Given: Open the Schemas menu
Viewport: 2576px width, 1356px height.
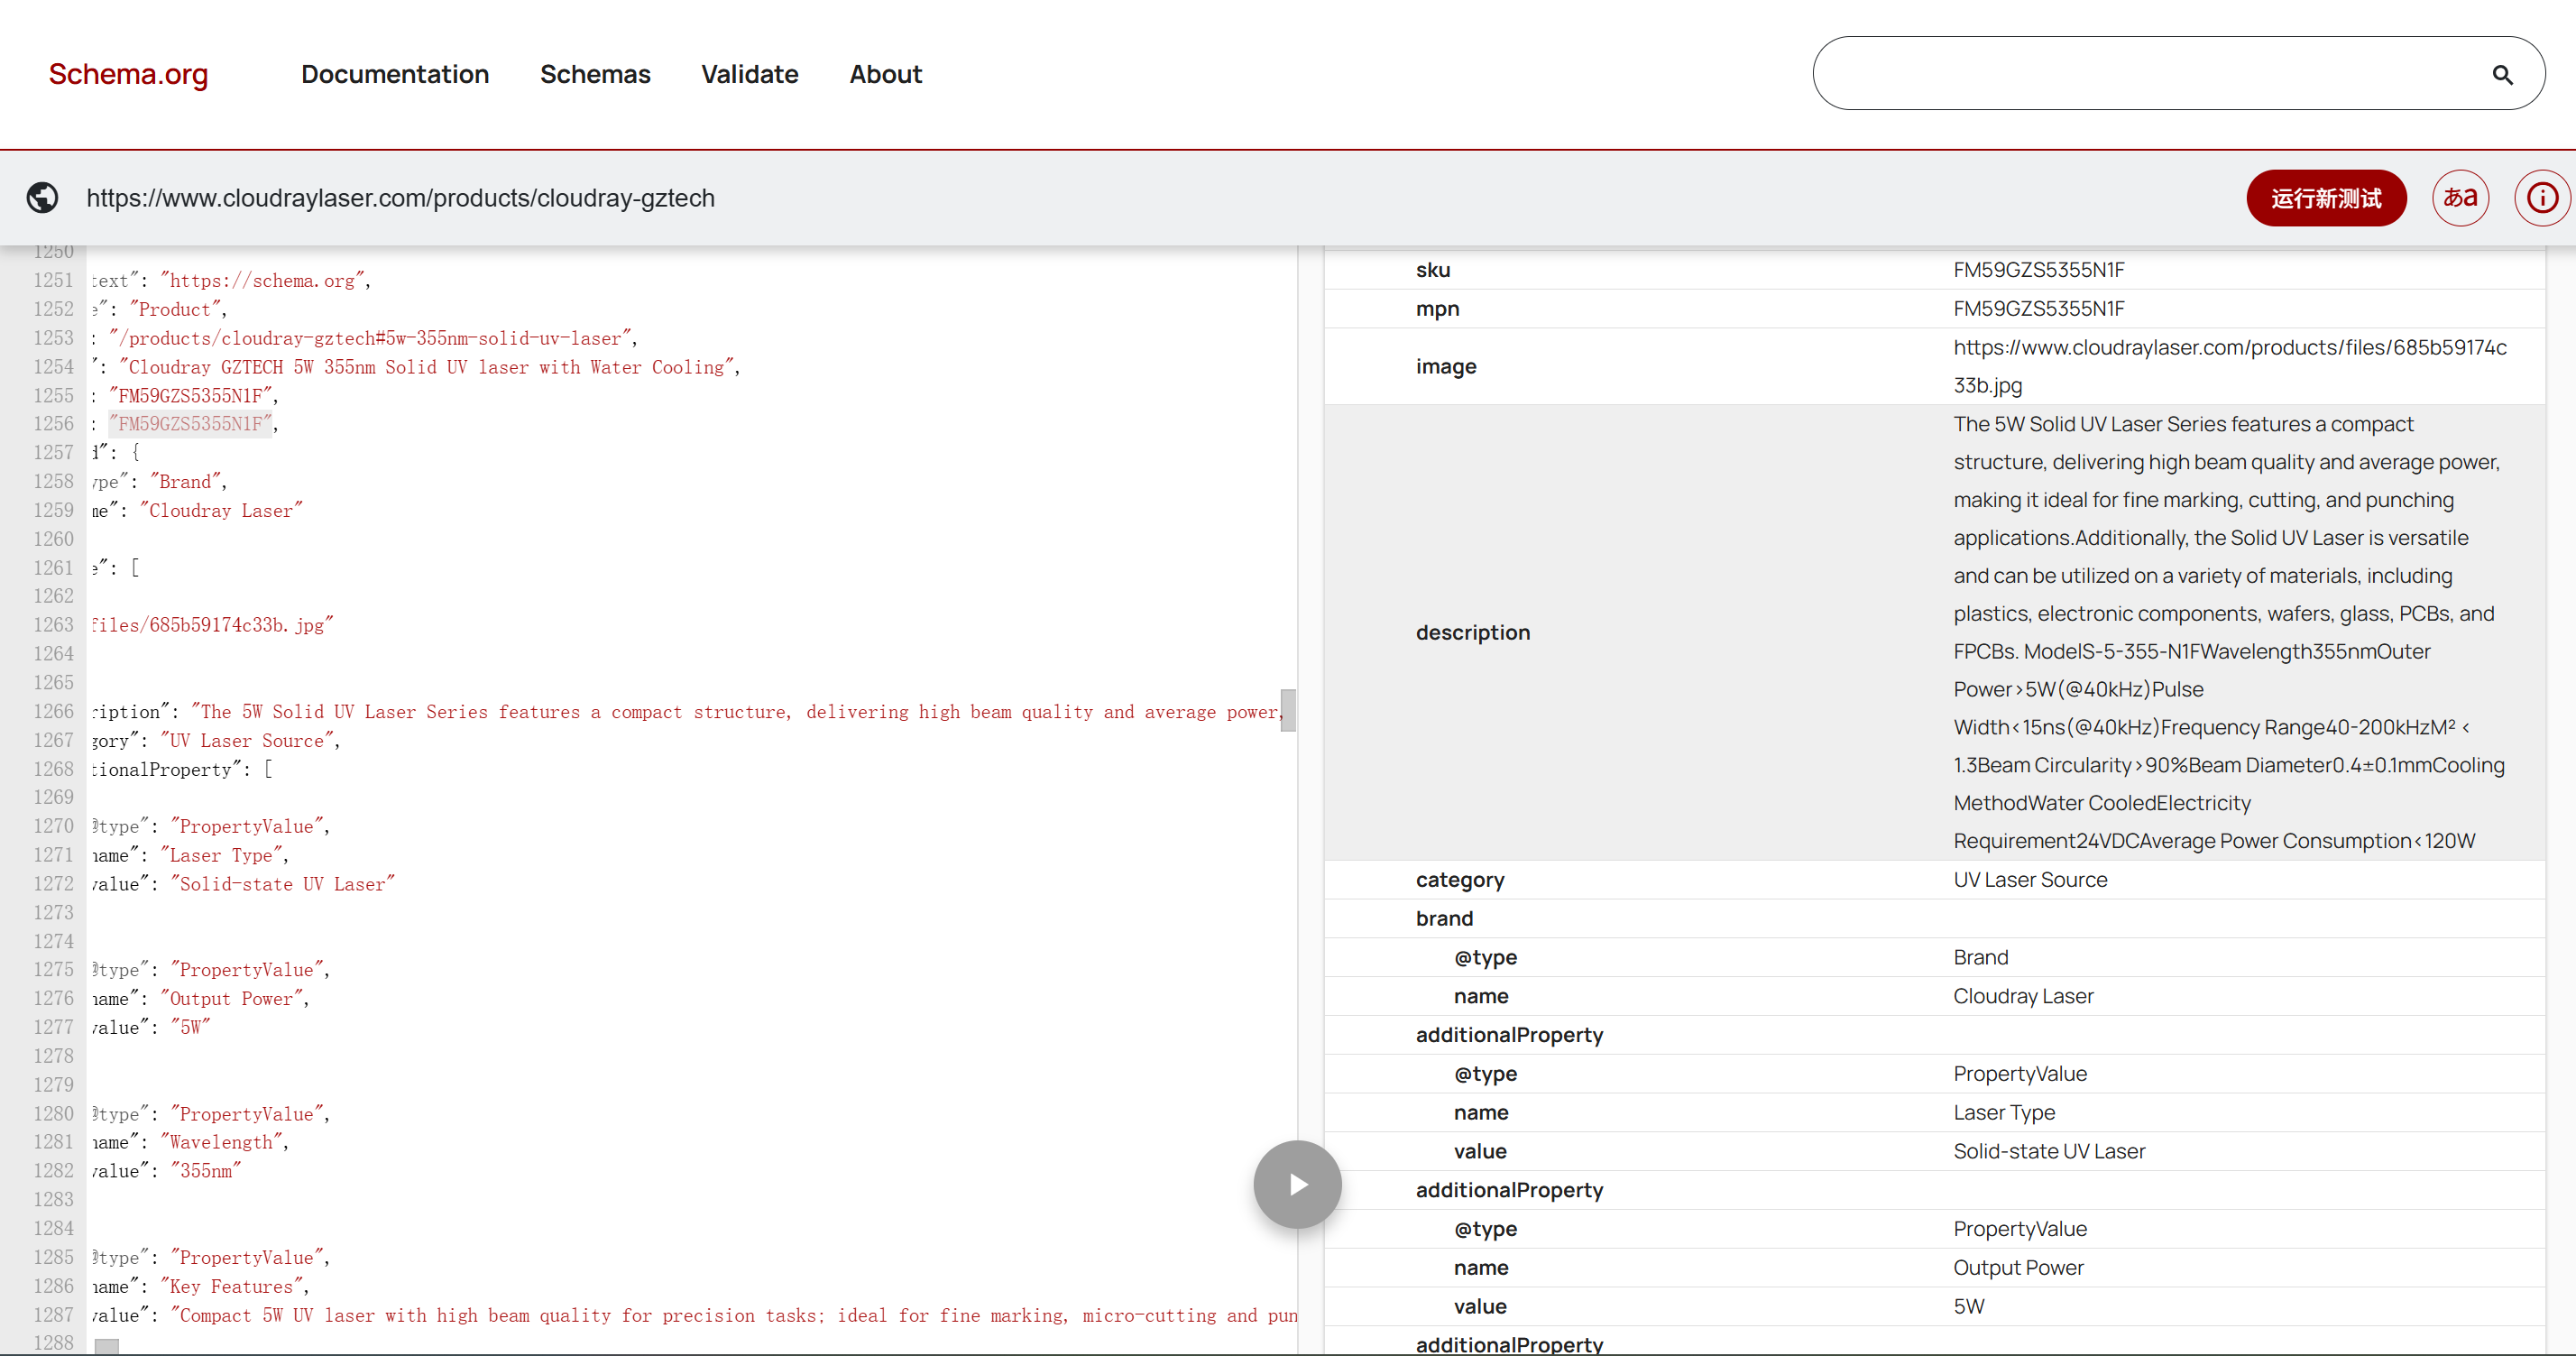Looking at the screenshot, I should tap(595, 74).
